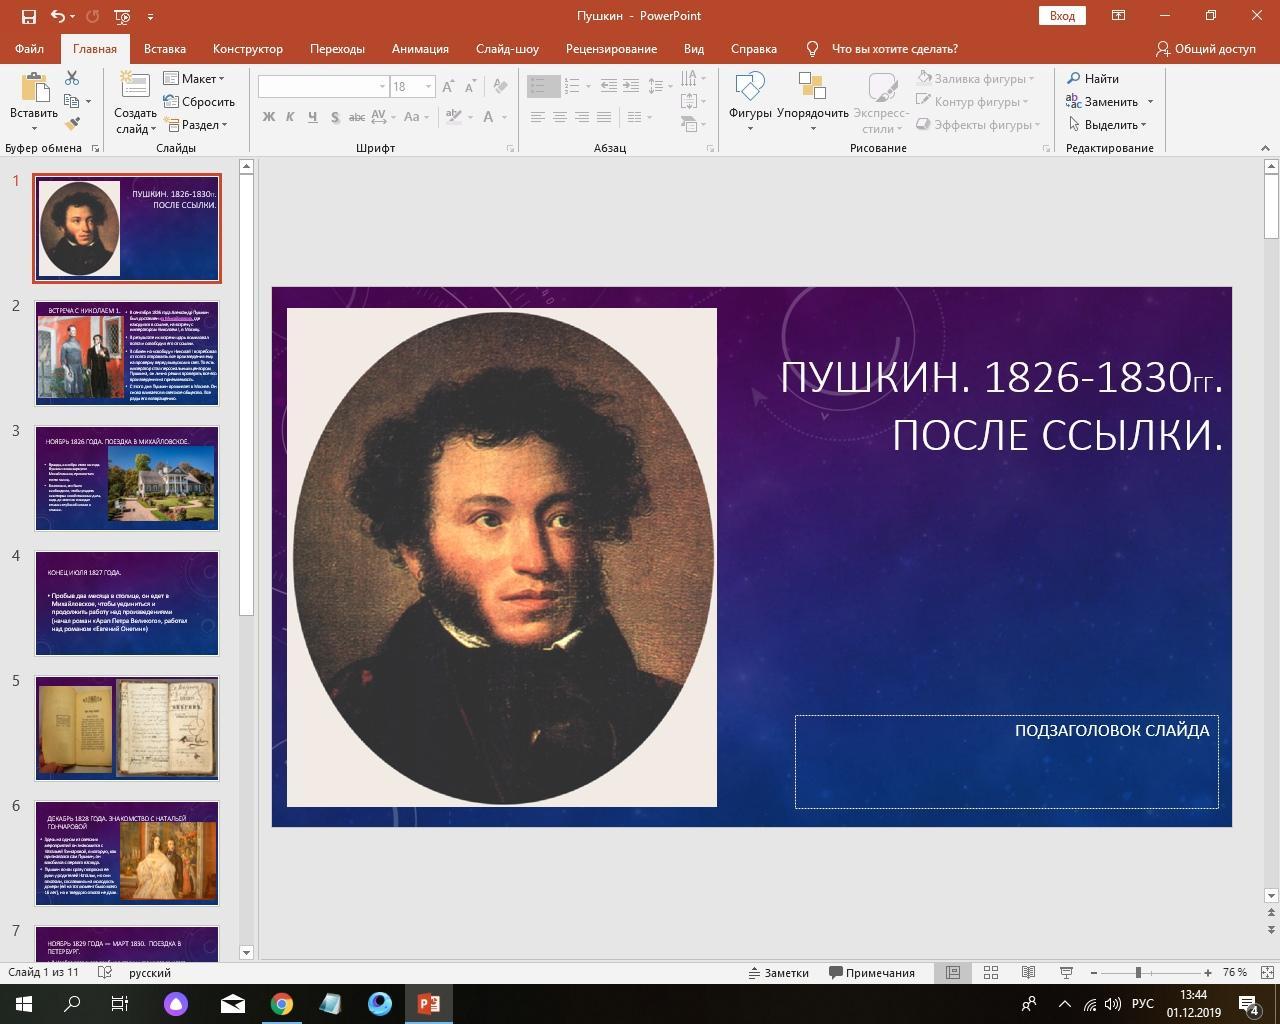This screenshot has width=1280, height=1024.
Task: Toggle strikethrough (abc) formatting
Action: [x=356, y=117]
